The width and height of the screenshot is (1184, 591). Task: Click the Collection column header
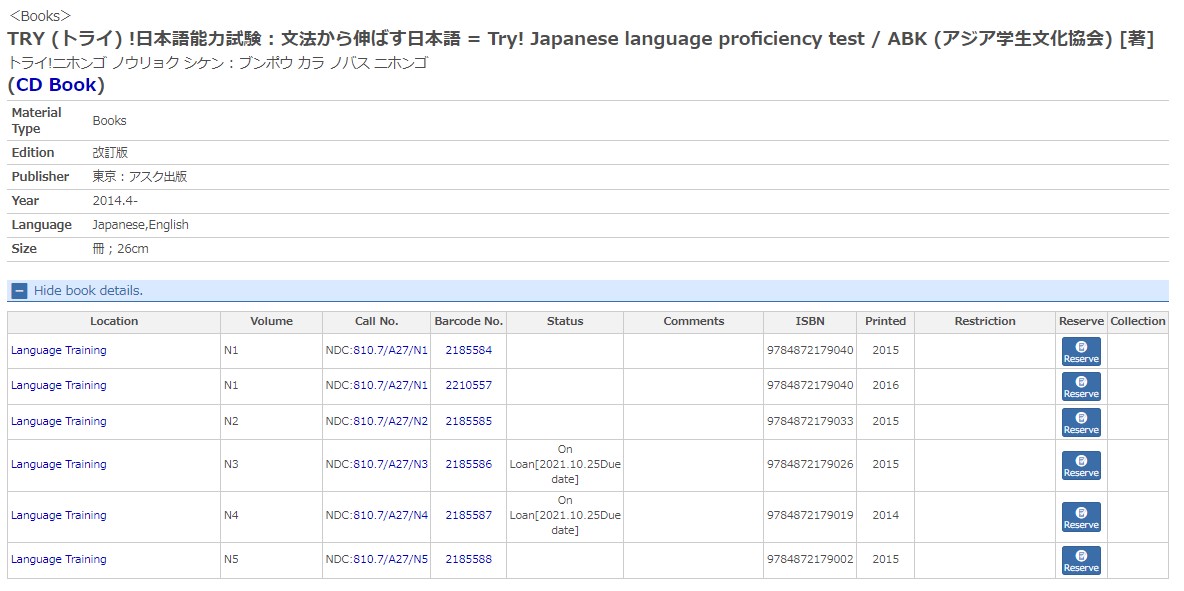tap(1138, 322)
